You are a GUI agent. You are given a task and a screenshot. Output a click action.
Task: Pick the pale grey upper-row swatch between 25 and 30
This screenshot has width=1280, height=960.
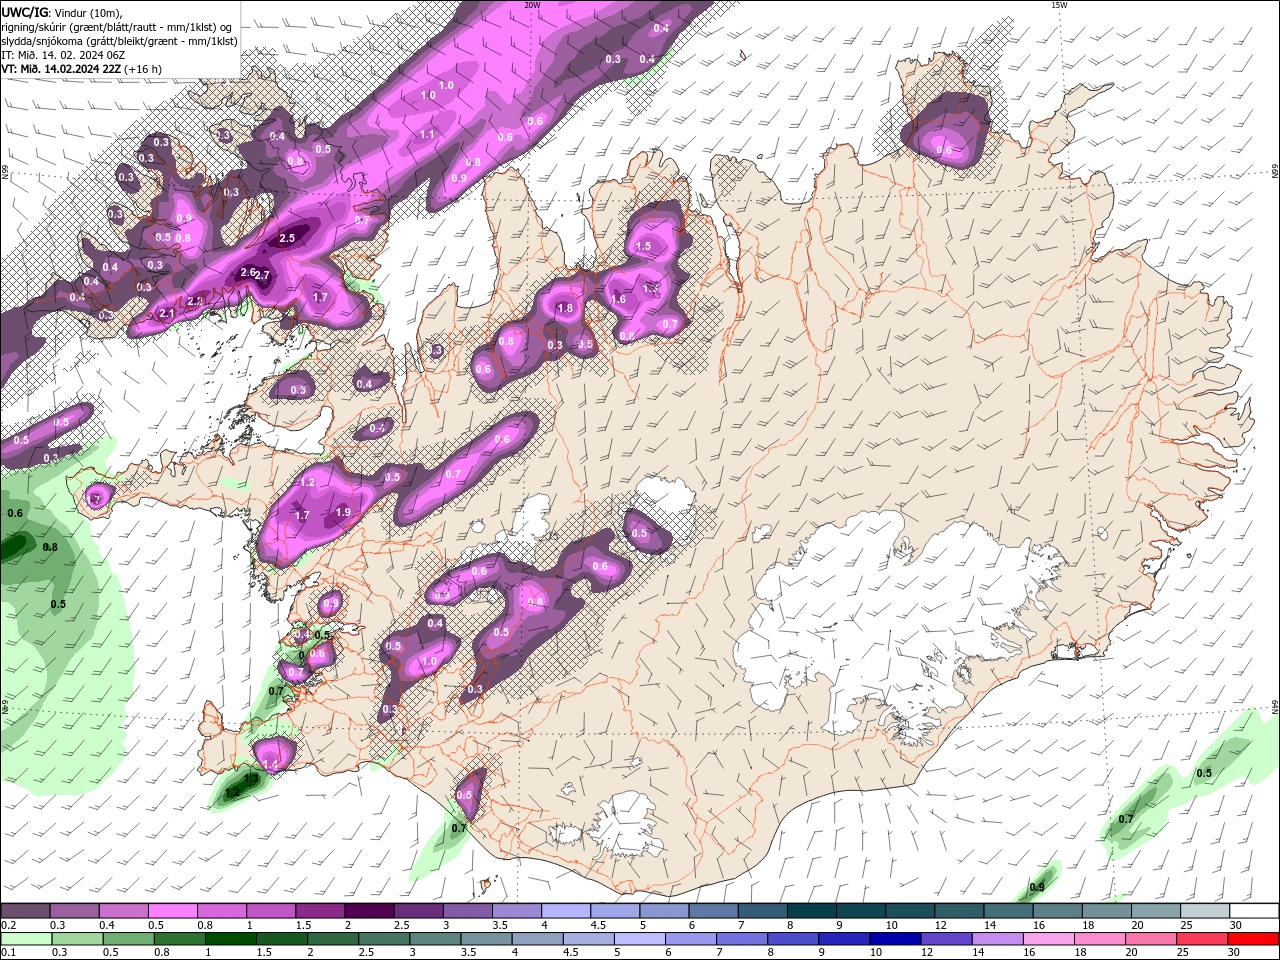click(x=1205, y=911)
